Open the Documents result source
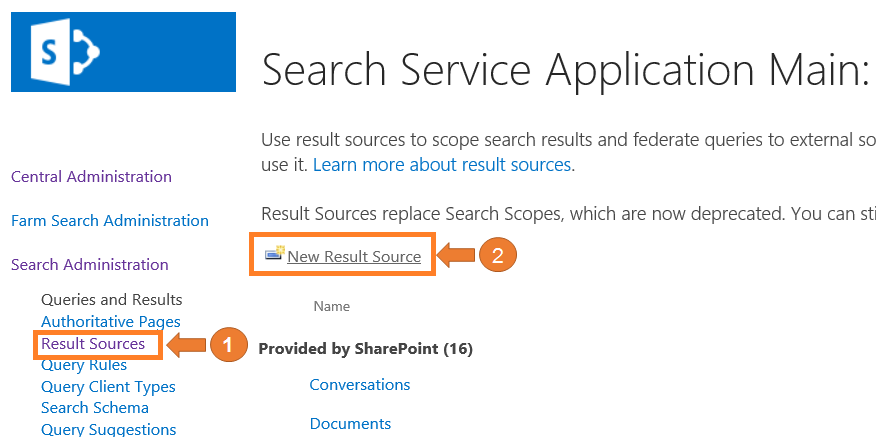Image resolution: width=876 pixels, height=437 pixels. point(350,424)
